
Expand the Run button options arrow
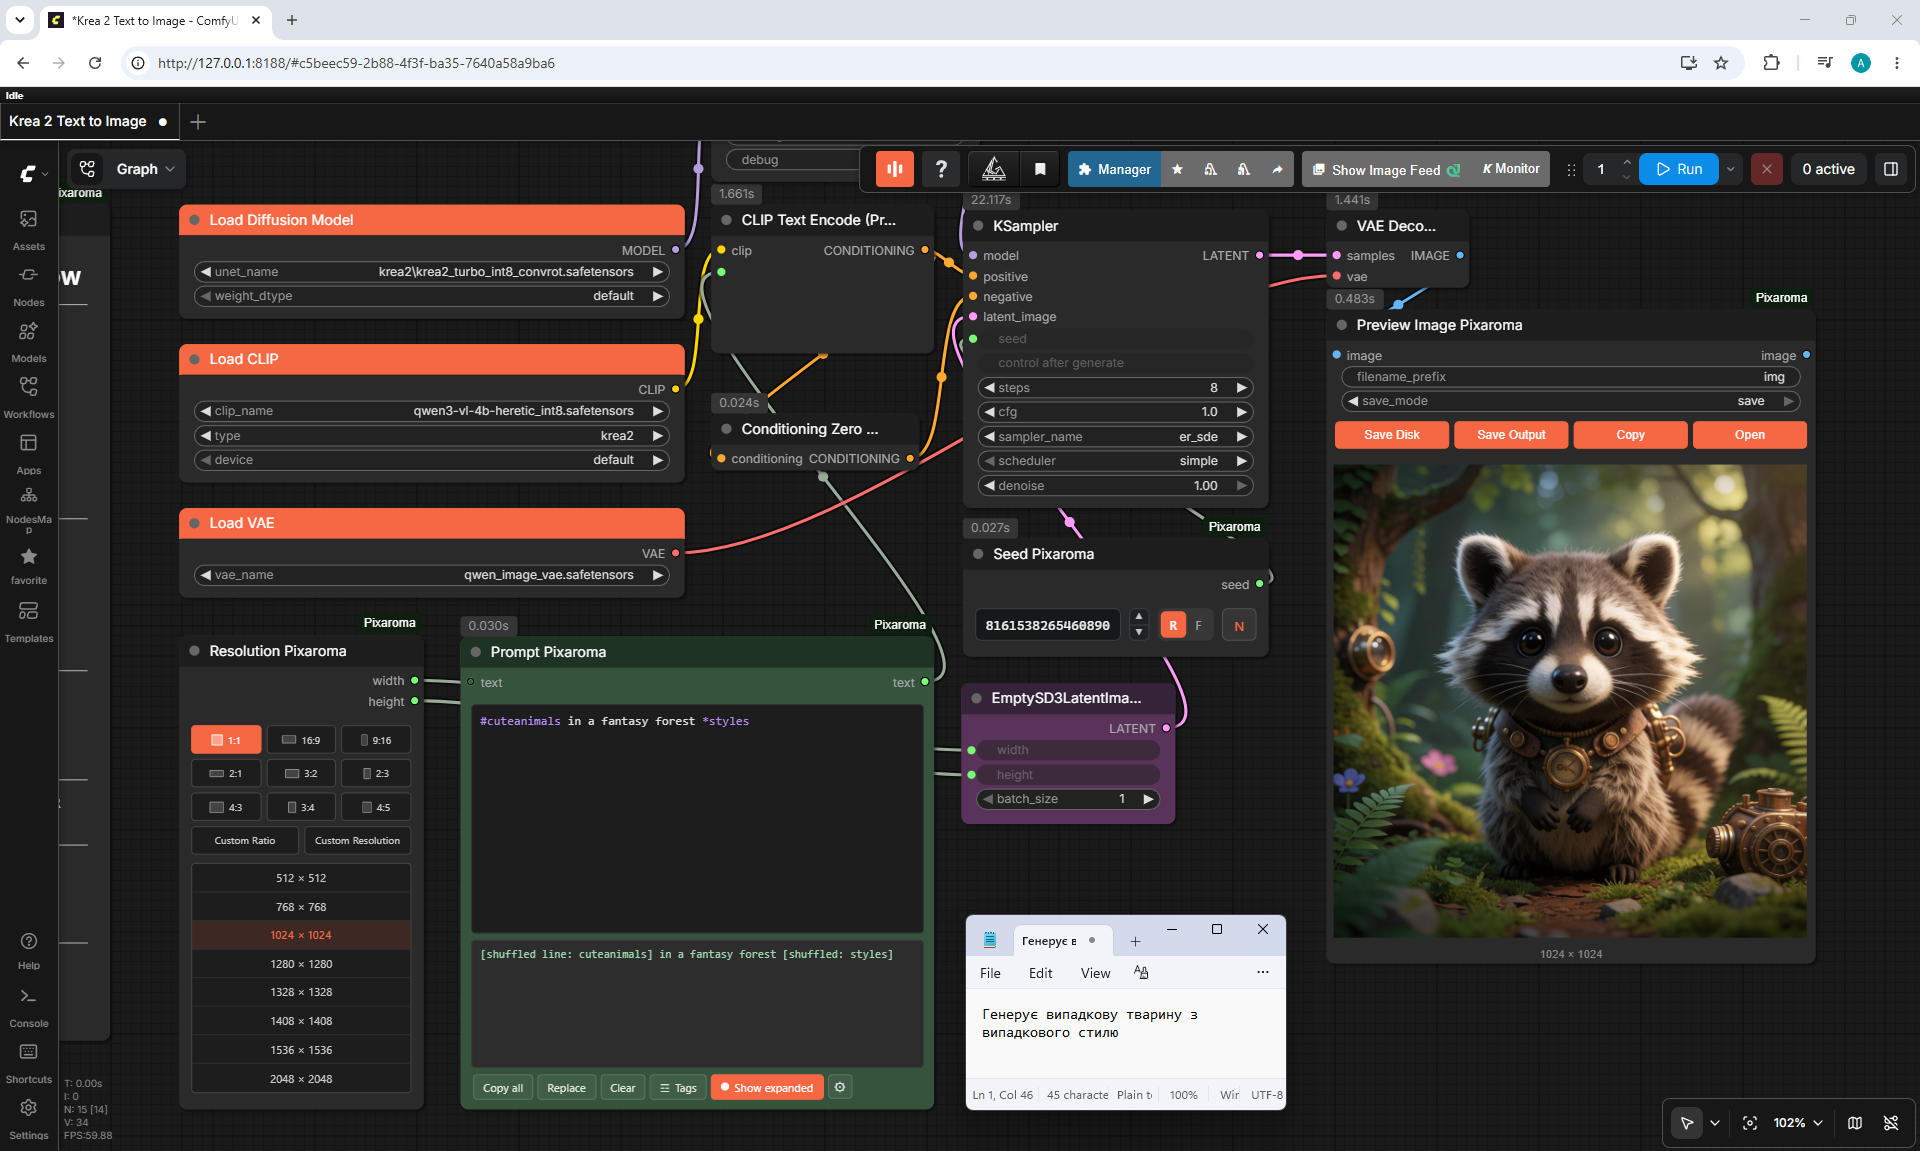click(1730, 169)
